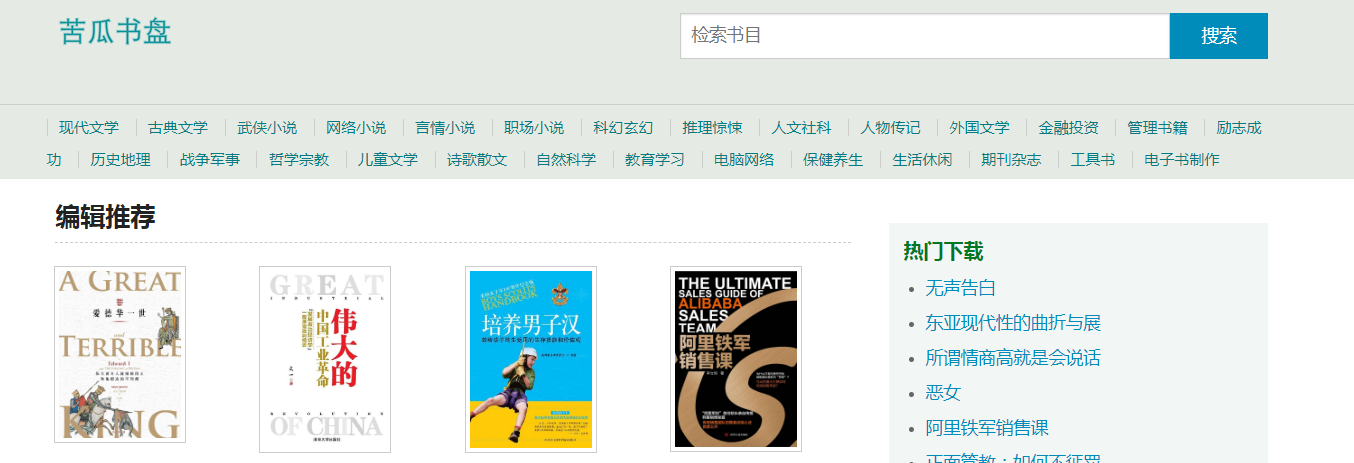The height and width of the screenshot is (463, 1354).
Task: Click the 搜索 button
Action: point(1219,36)
